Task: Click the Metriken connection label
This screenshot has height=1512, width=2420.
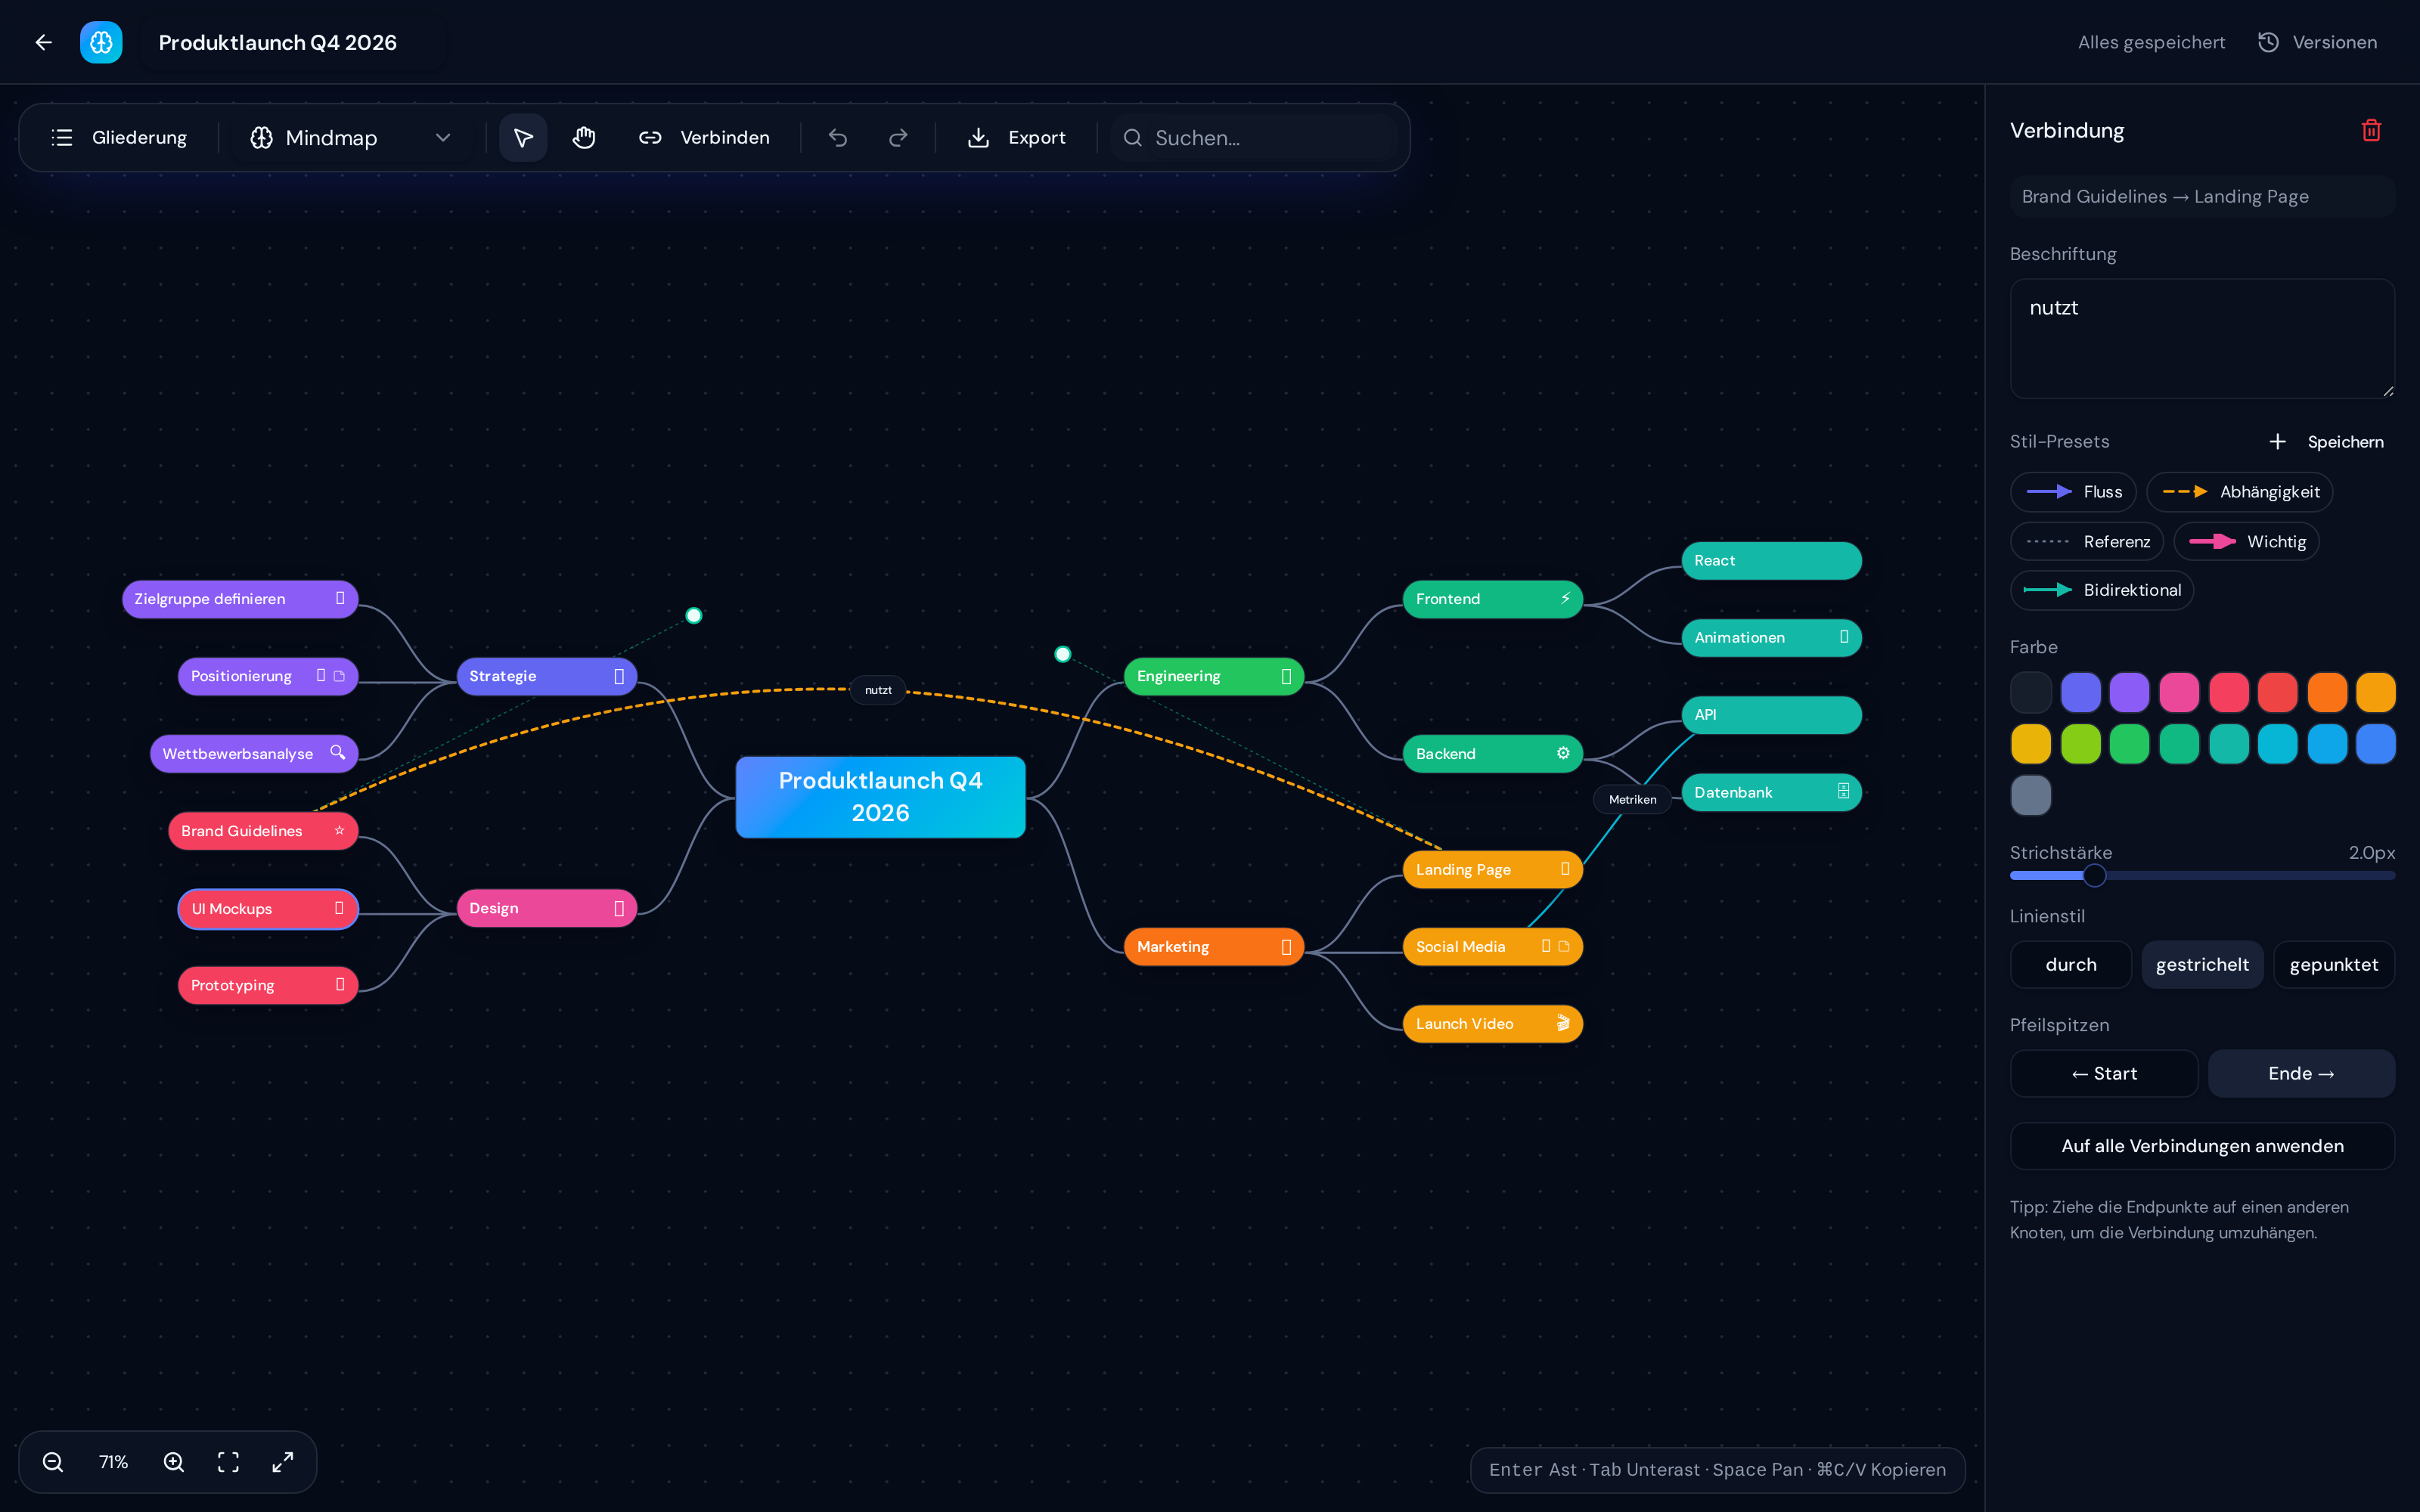Action: click(1632, 799)
